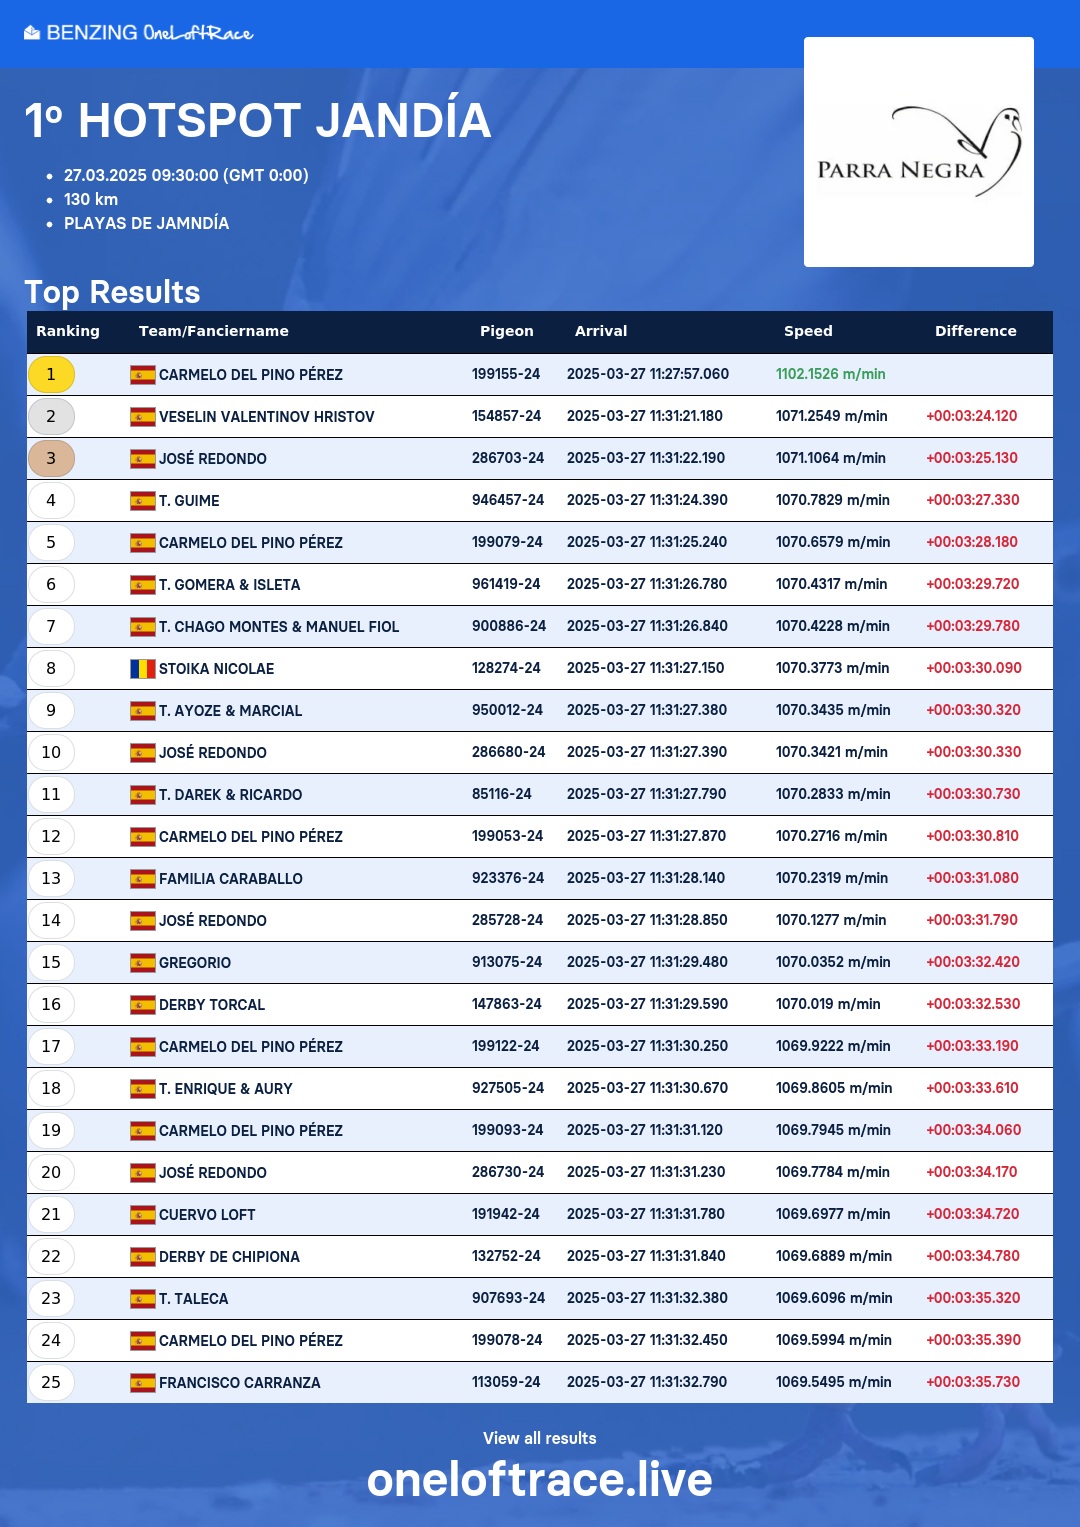Click the Team/Fanciername column header
The width and height of the screenshot is (1080, 1527).
214,331
